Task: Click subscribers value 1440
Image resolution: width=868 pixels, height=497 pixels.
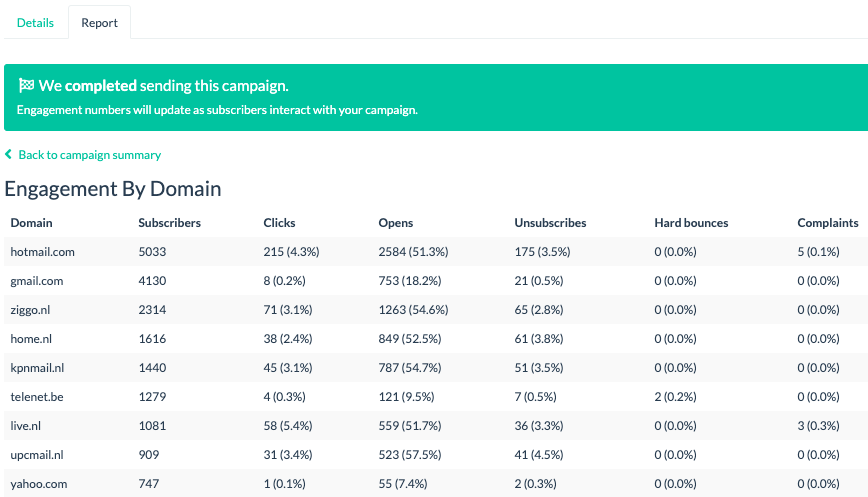Action: [152, 368]
